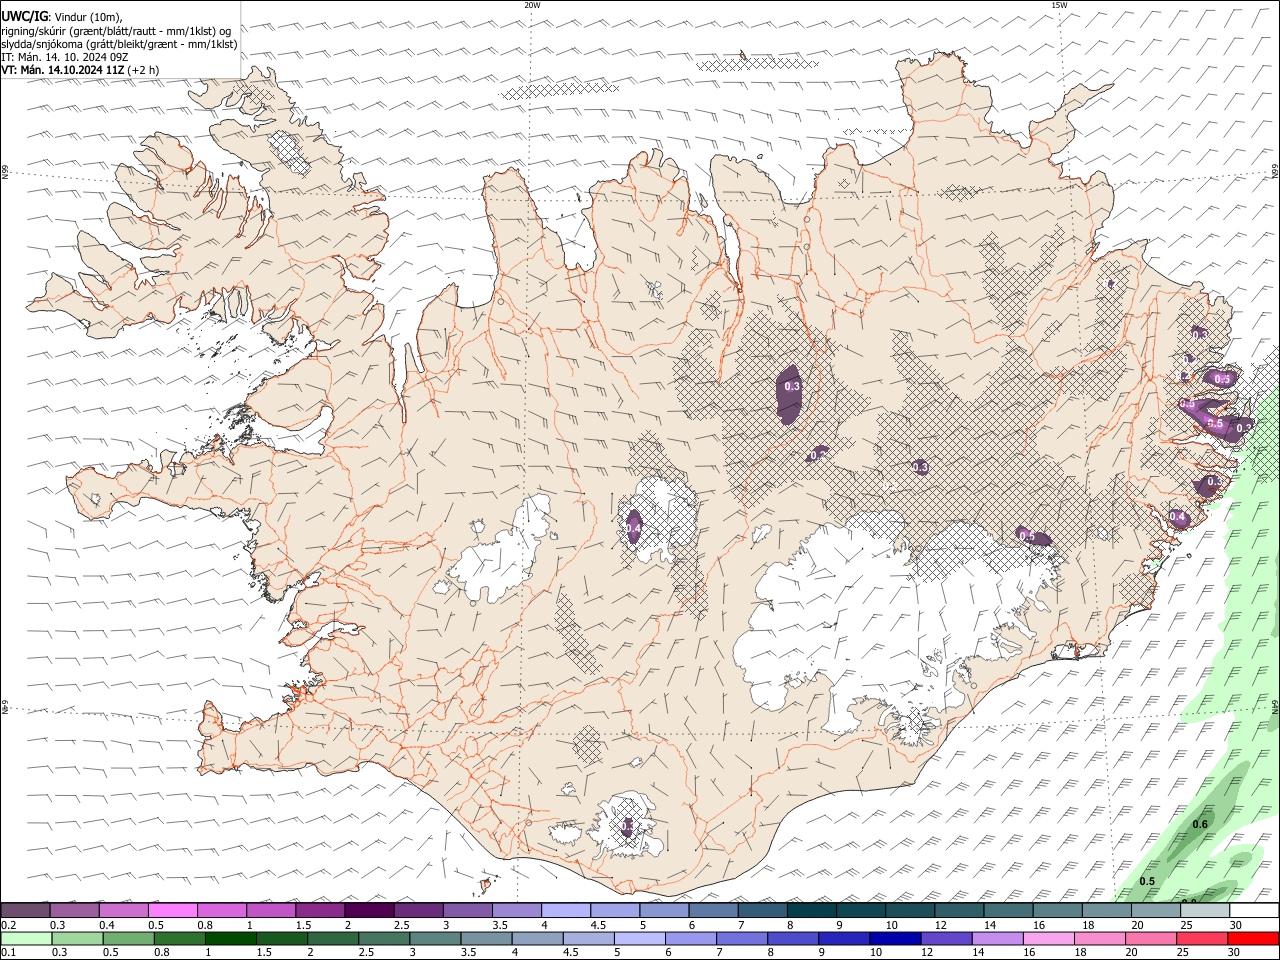Click the slydda/snjókoma description line
1280x960 pixels.
coord(119,43)
